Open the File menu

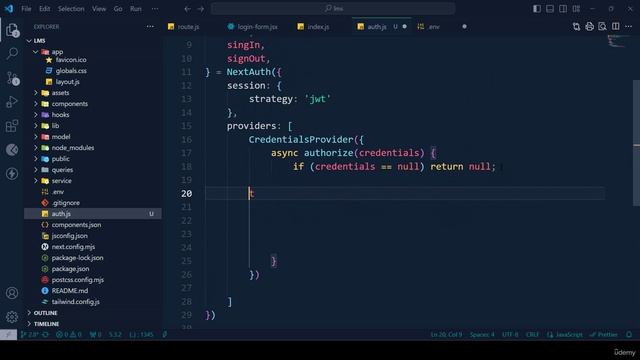(x=26, y=9)
